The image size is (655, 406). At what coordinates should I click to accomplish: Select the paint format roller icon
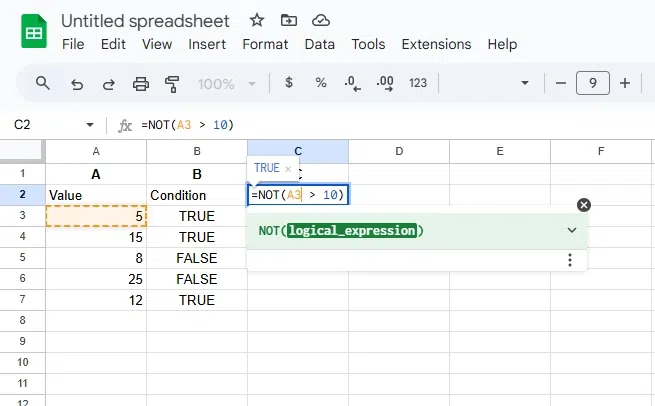pos(171,83)
